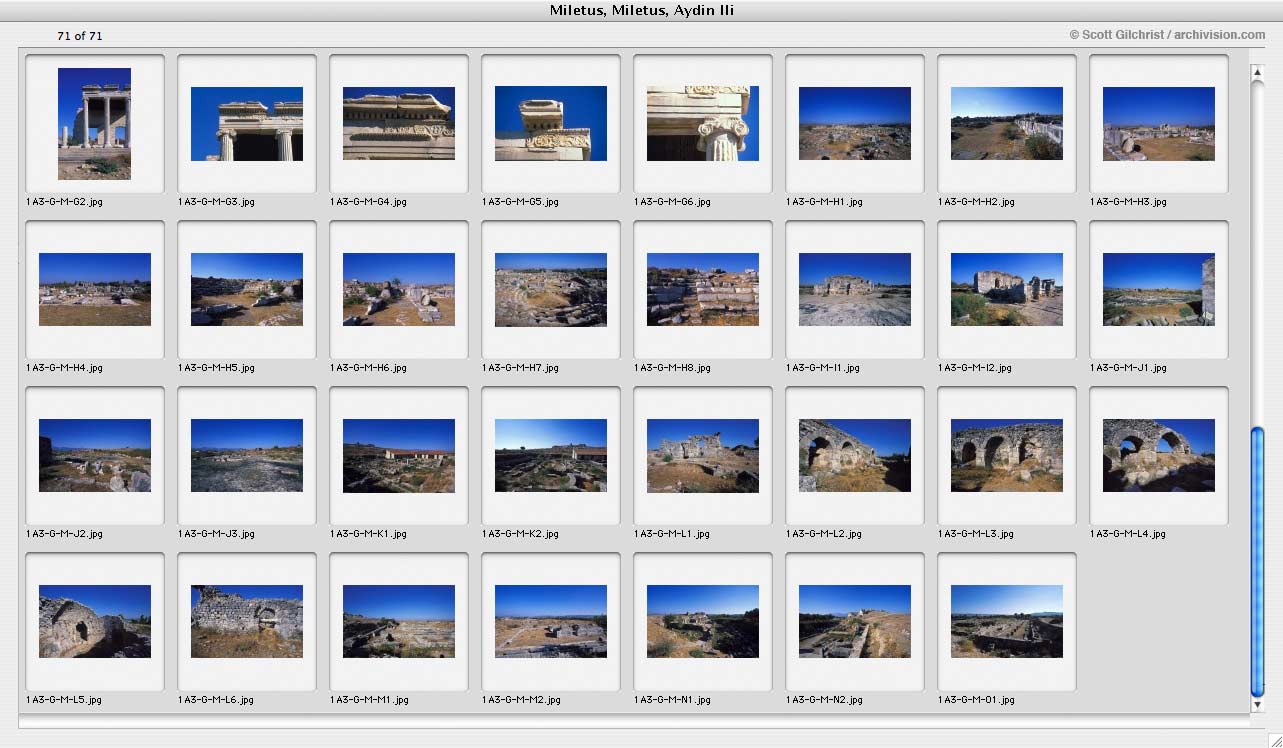Click the file name text '1A3-G-M-H4.jpg'

(64, 368)
